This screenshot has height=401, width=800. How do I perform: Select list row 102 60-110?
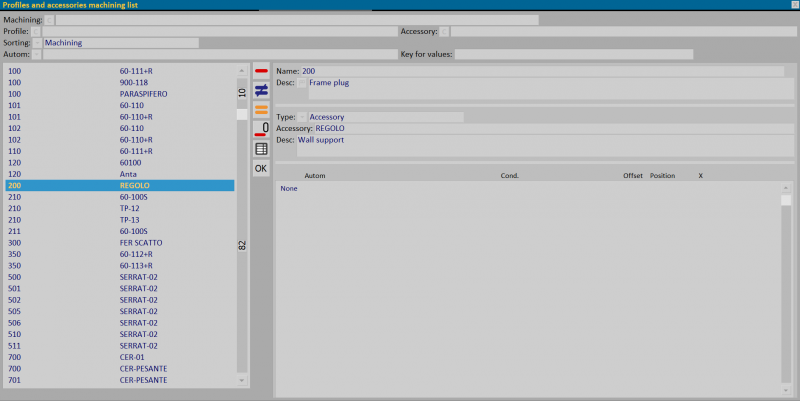click(120, 129)
